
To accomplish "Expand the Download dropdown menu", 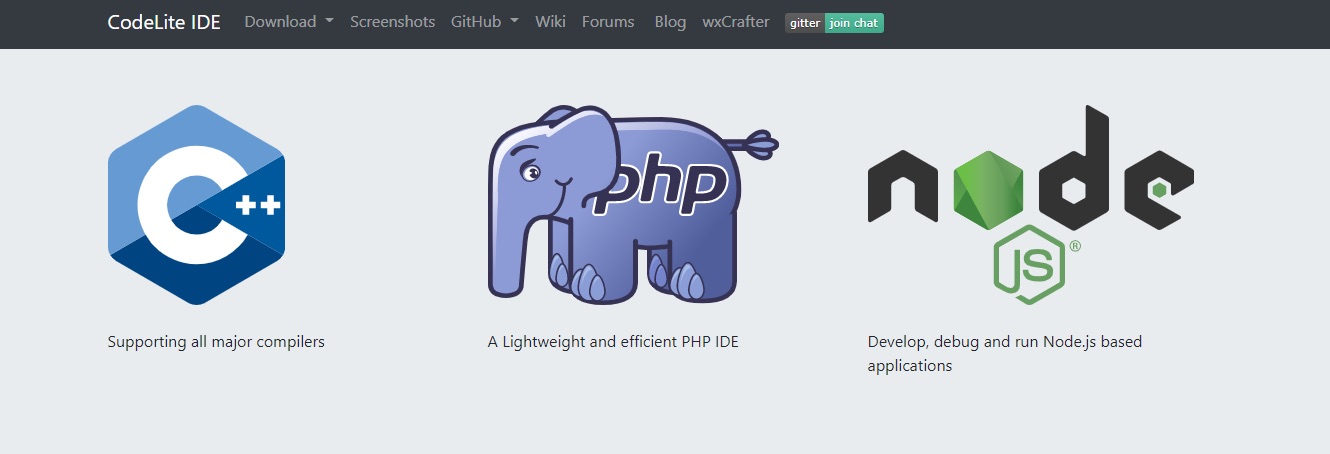I will (x=289, y=22).
